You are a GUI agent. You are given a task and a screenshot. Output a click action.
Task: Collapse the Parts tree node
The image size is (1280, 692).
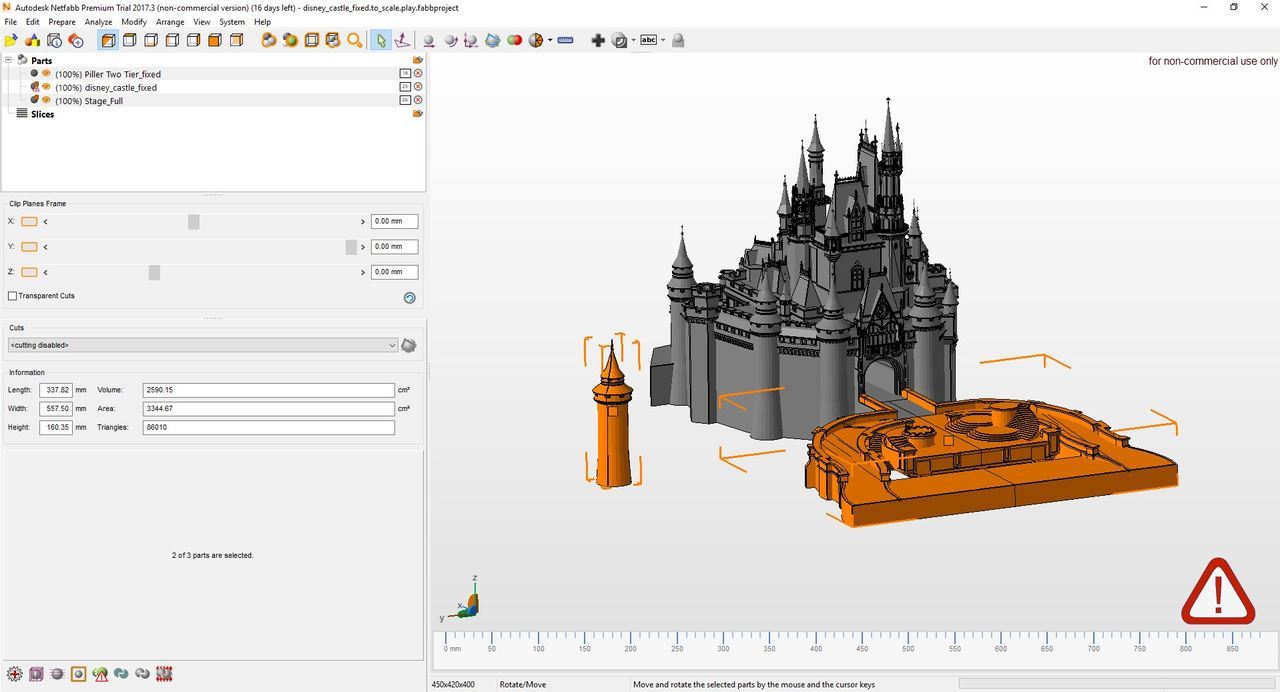(8, 60)
